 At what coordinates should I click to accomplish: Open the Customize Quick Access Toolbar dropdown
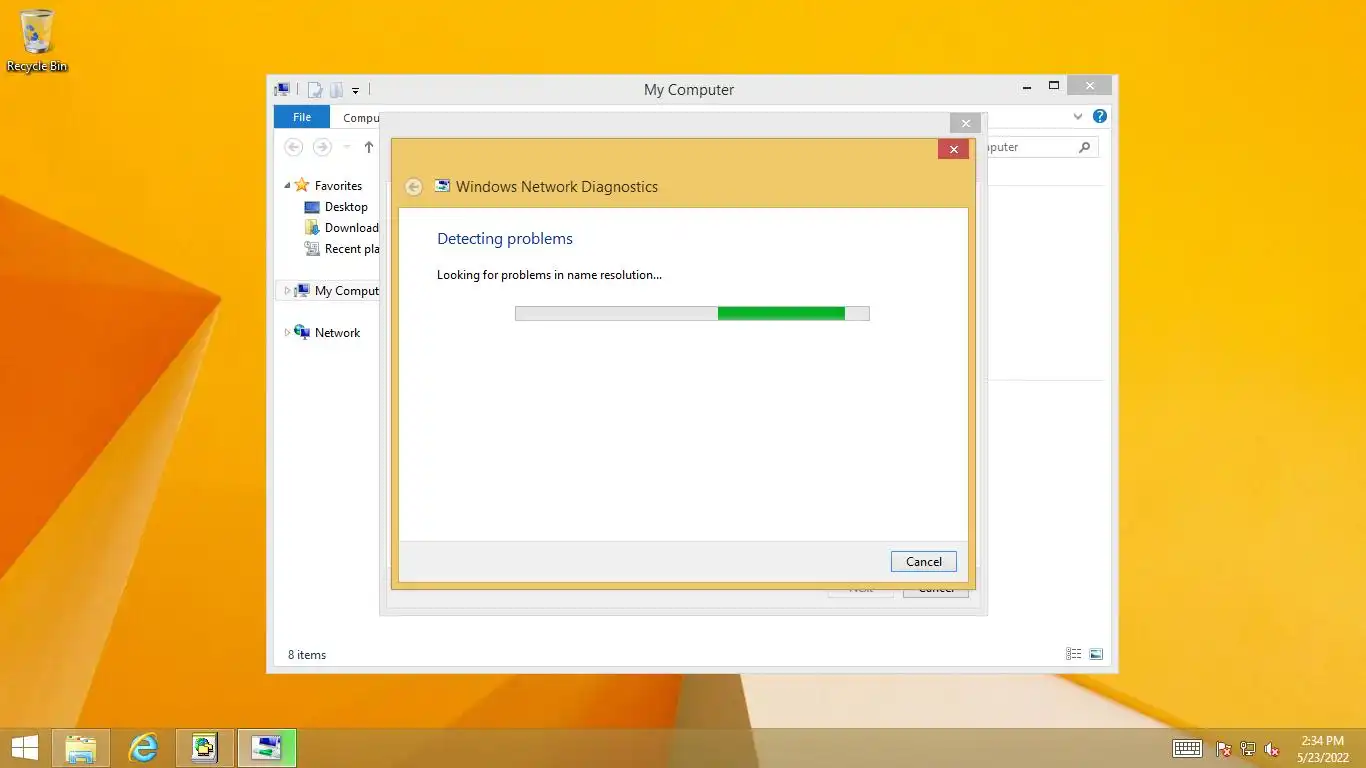pos(355,90)
